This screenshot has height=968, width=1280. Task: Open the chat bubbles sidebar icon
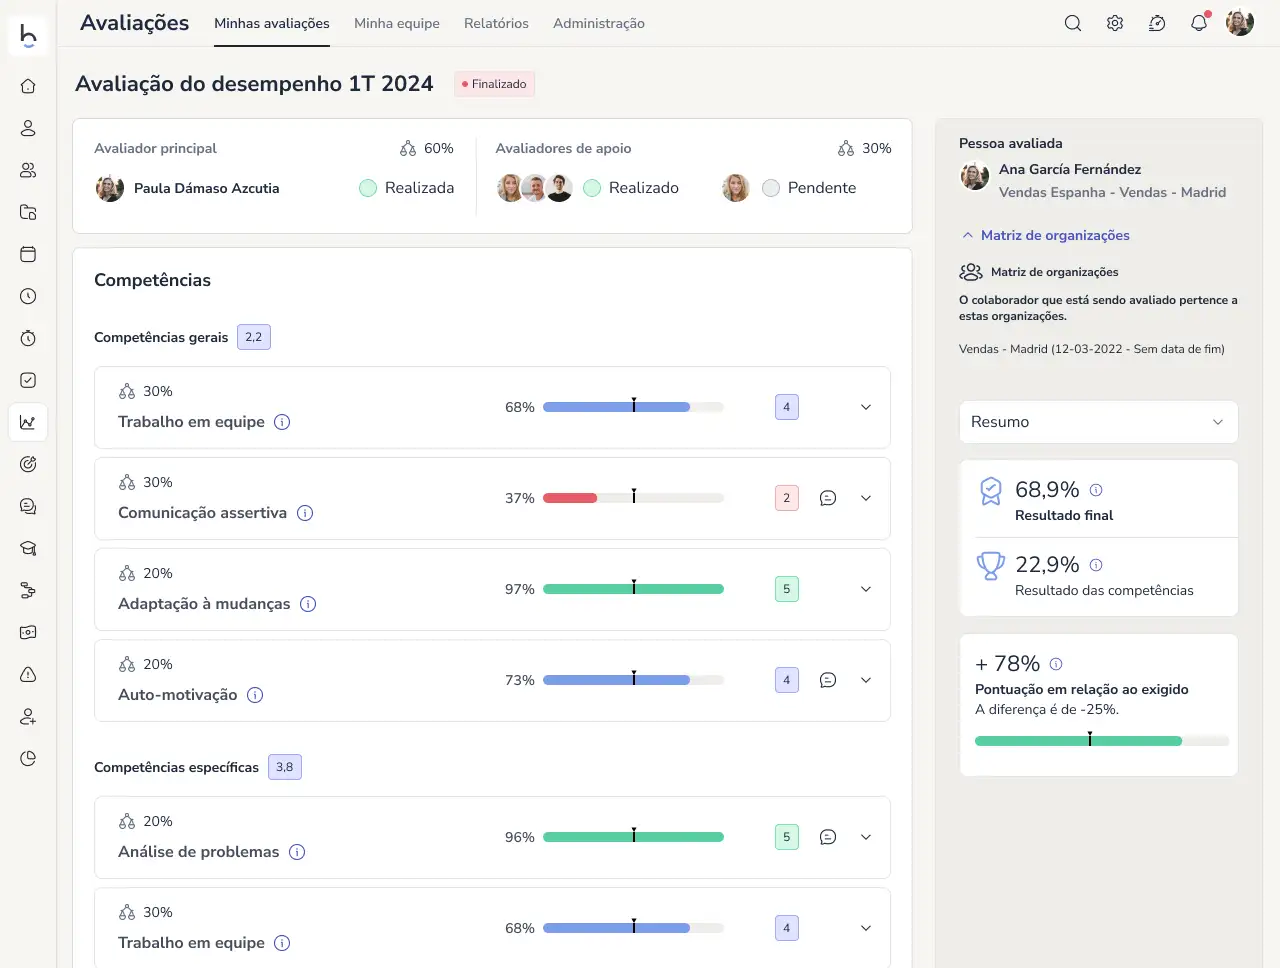tap(28, 506)
